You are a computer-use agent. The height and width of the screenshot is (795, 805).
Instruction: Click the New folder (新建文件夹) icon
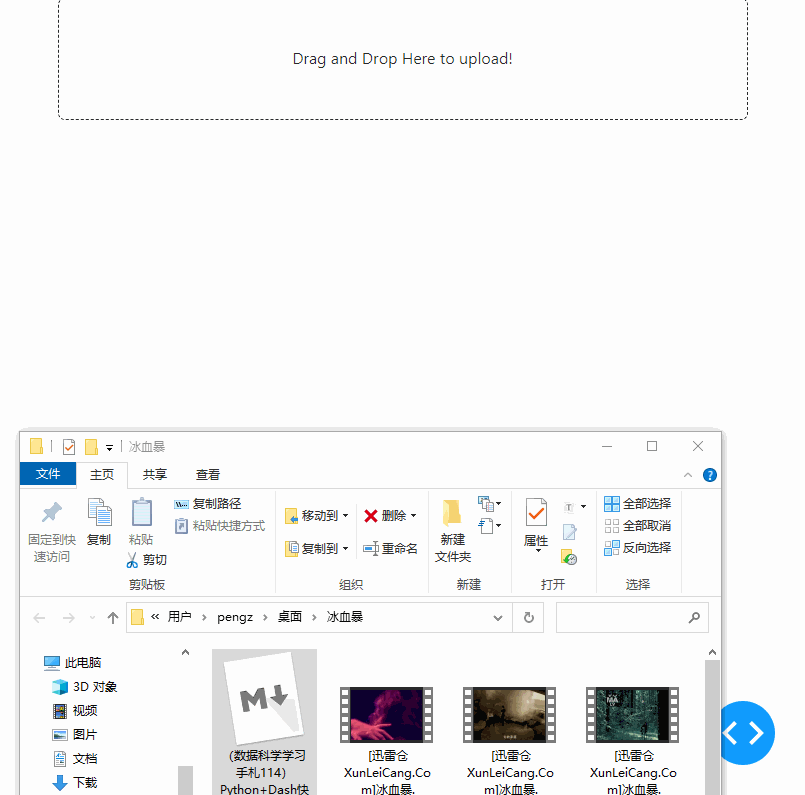(x=452, y=513)
